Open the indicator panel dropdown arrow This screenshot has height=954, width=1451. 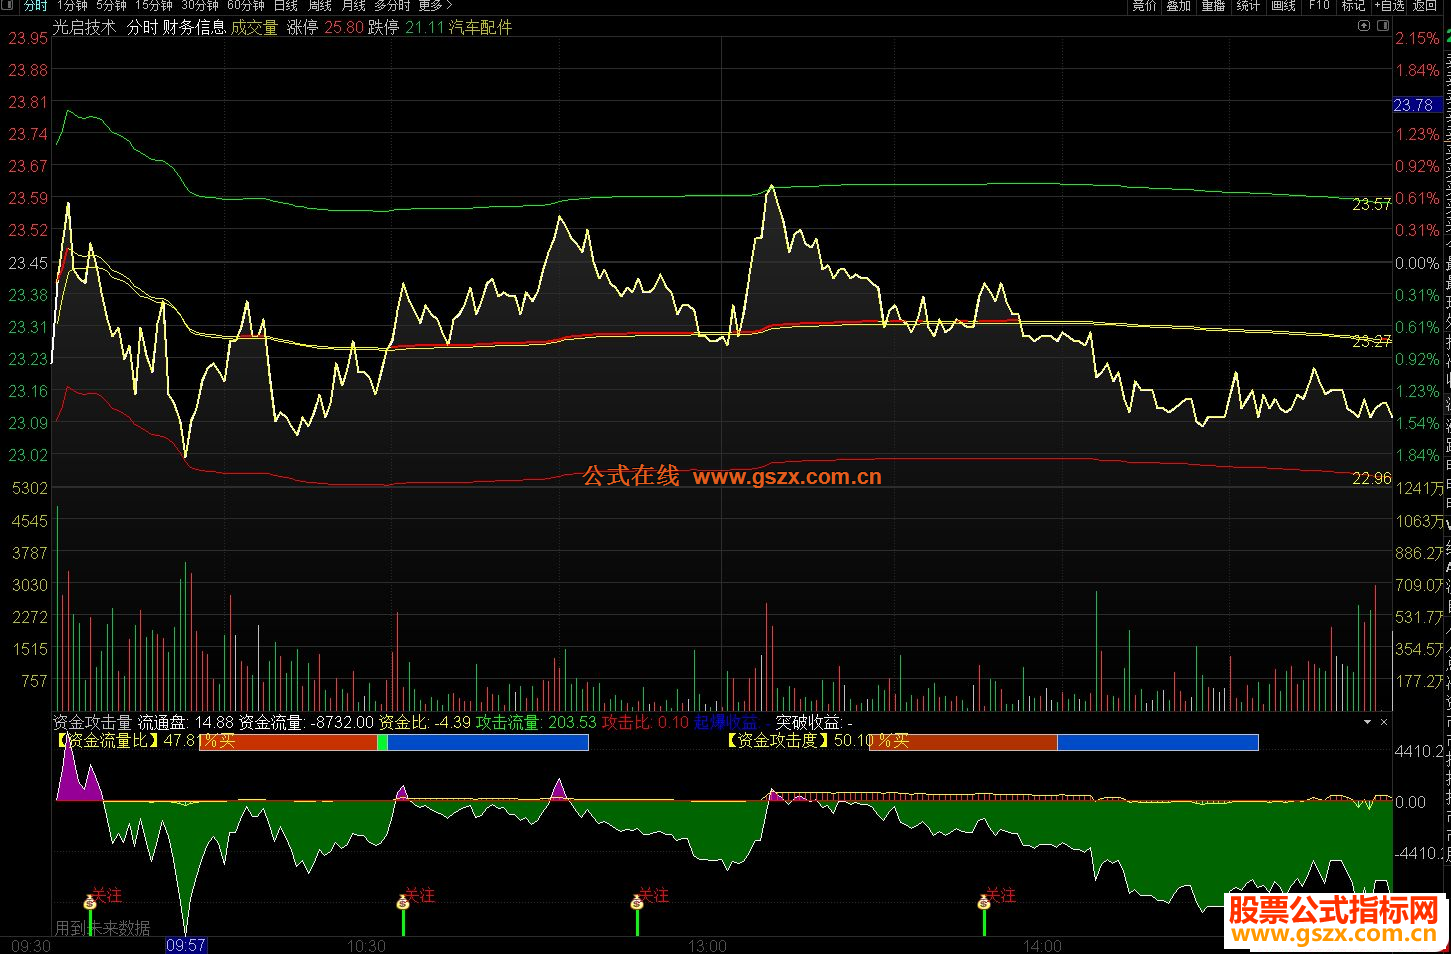click(1367, 722)
